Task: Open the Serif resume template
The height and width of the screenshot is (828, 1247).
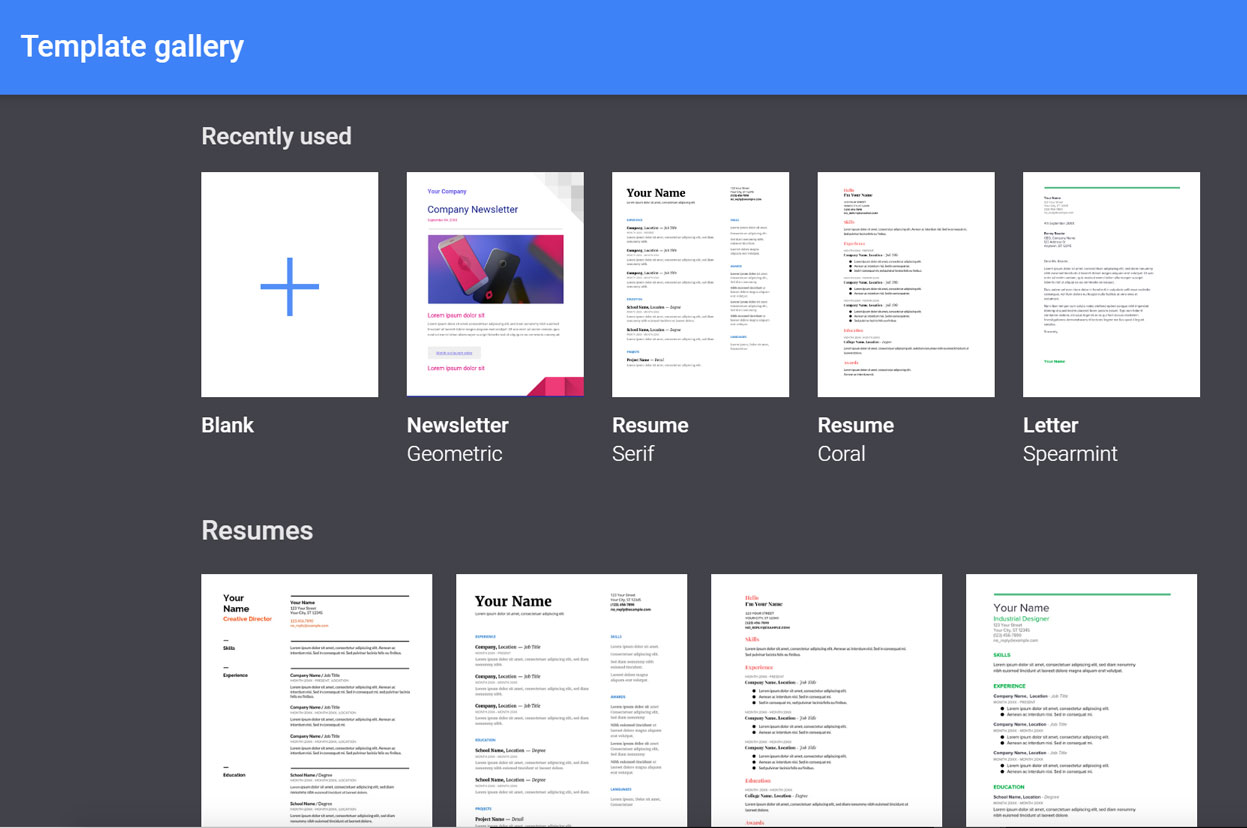Action: click(700, 284)
